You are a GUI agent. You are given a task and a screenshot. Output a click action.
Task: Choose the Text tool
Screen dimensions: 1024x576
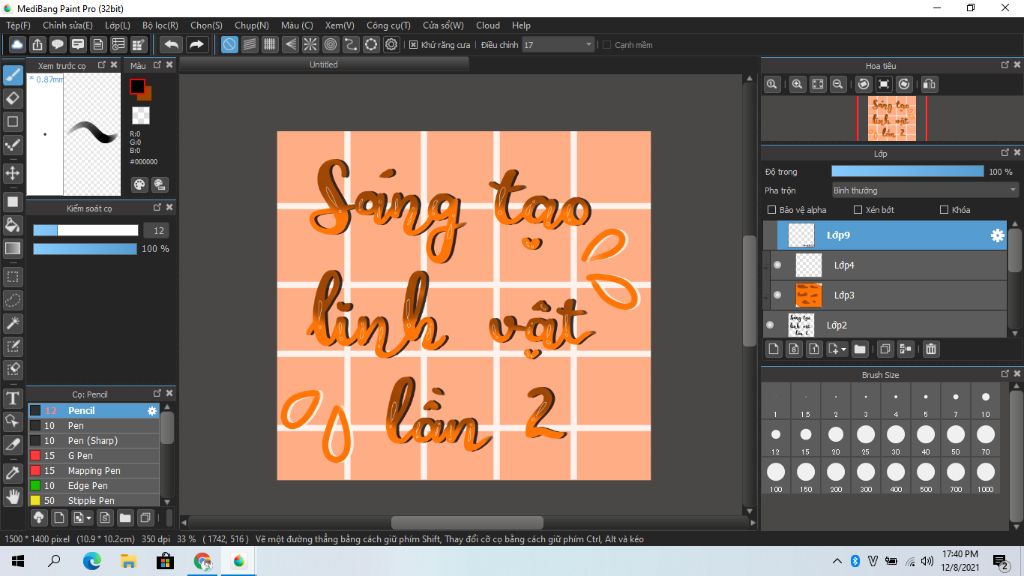(x=13, y=398)
